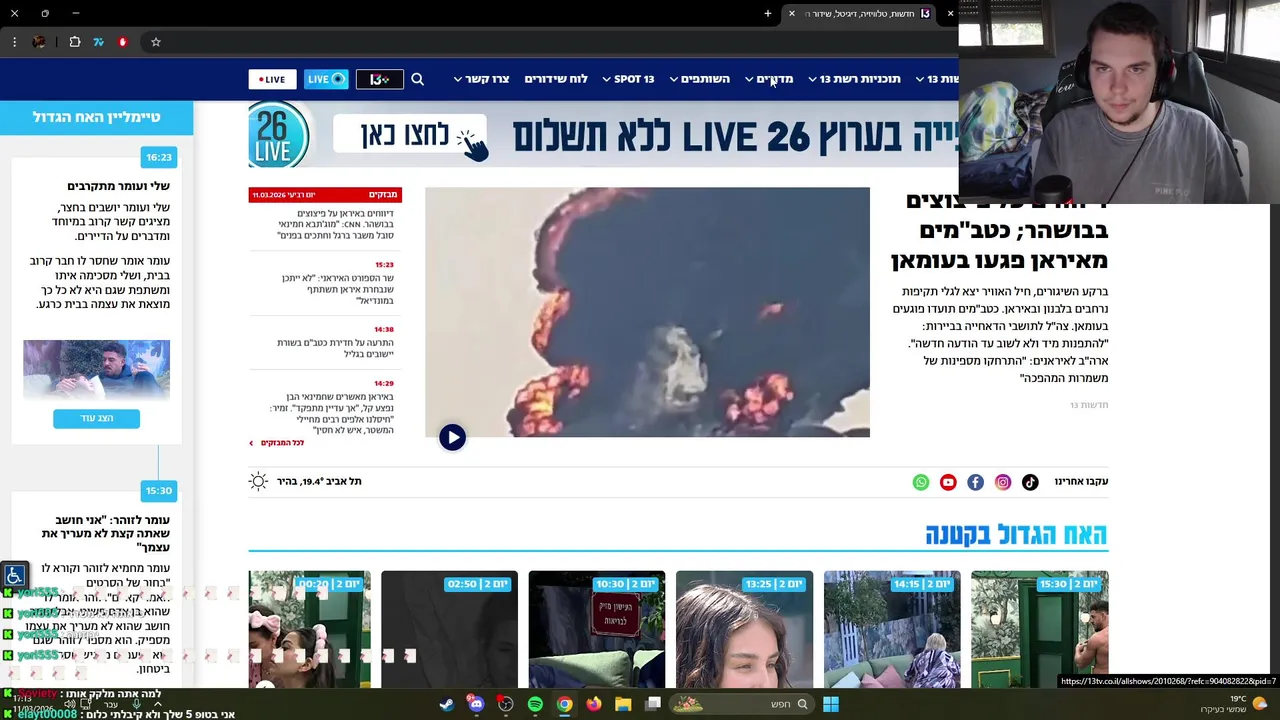This screenshot has height=720, width=1280.
Task: Open the TikTok follow icon
Action: pyautogui.click(x=1030, y=482)
